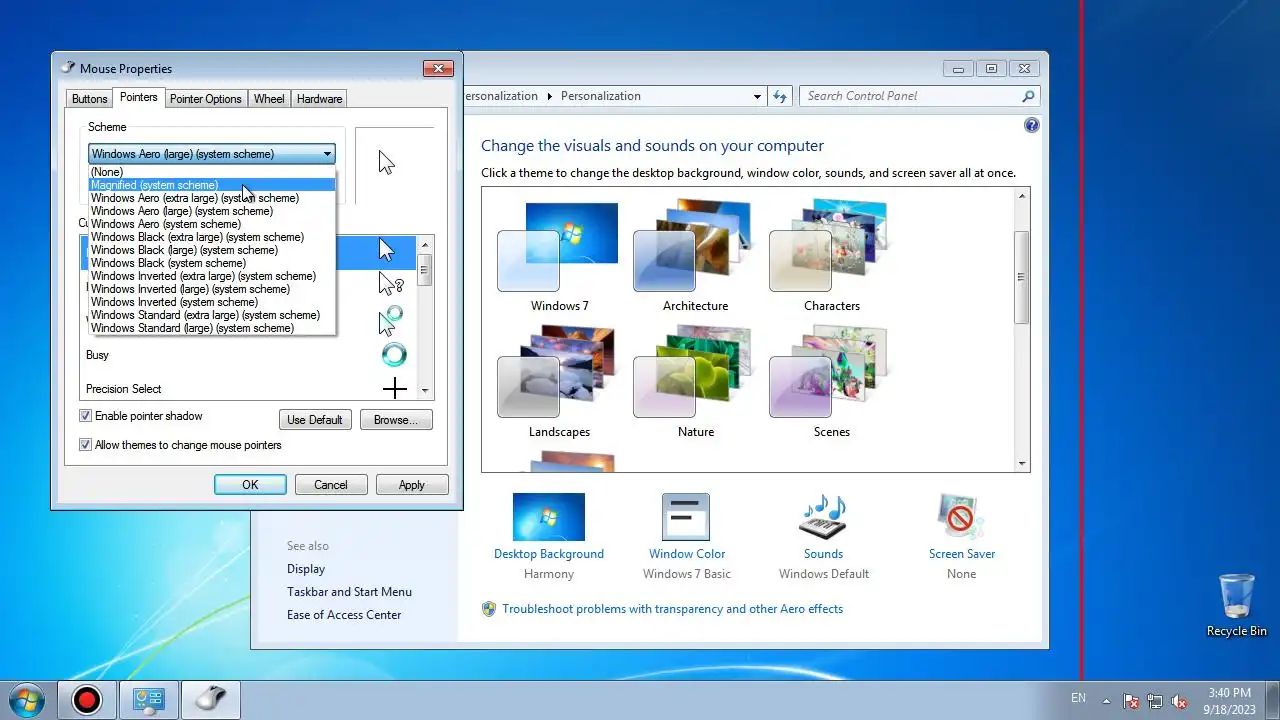Viewport: 1280px width, 720px height.
Task: Click the network tray icon
Action: pyautogui.click(x=1155, y=701)
